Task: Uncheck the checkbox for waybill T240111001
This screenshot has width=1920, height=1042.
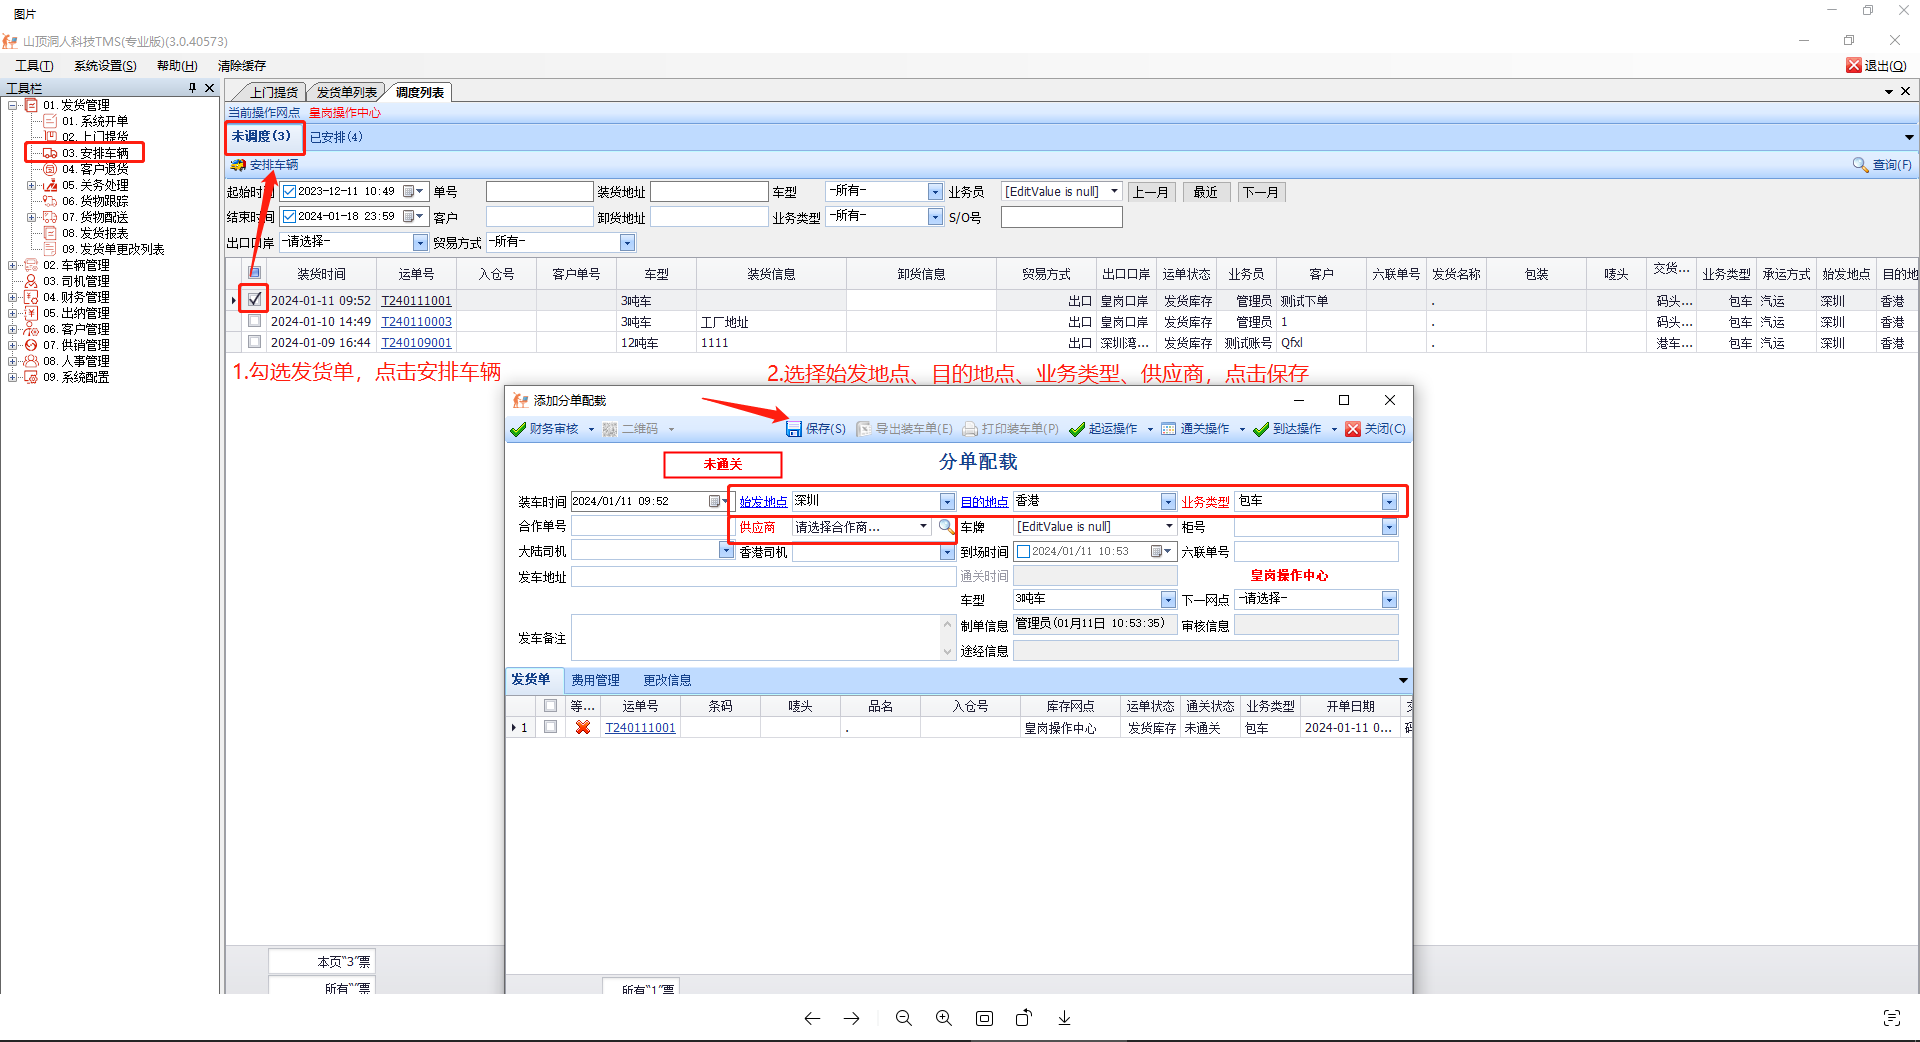Action: pos(255,299)
